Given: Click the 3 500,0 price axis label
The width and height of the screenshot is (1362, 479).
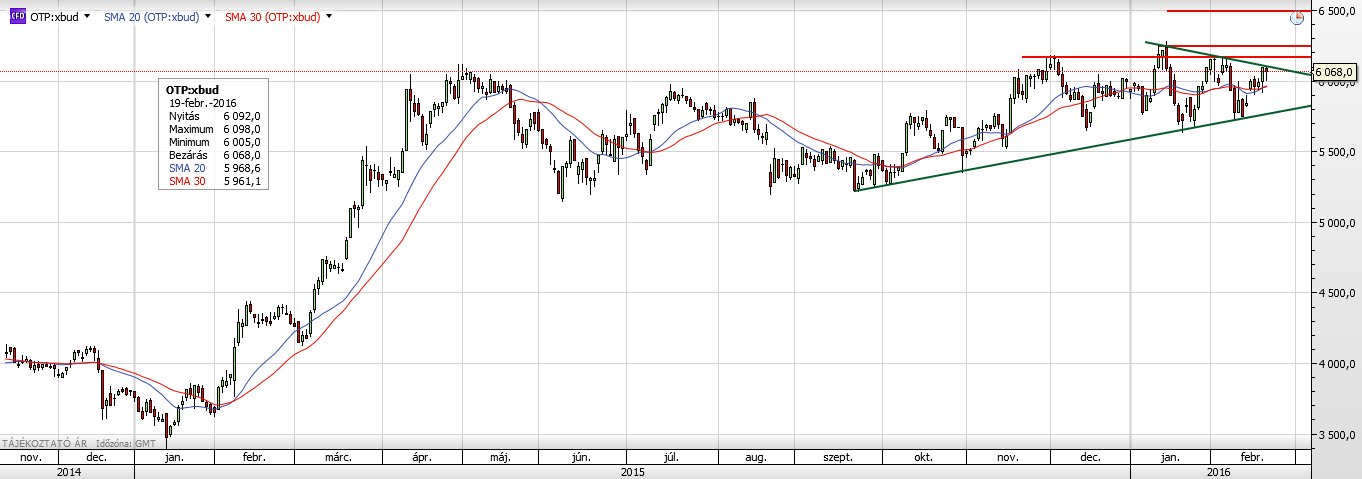Looking at the screenshot, I should [1338, 436].
